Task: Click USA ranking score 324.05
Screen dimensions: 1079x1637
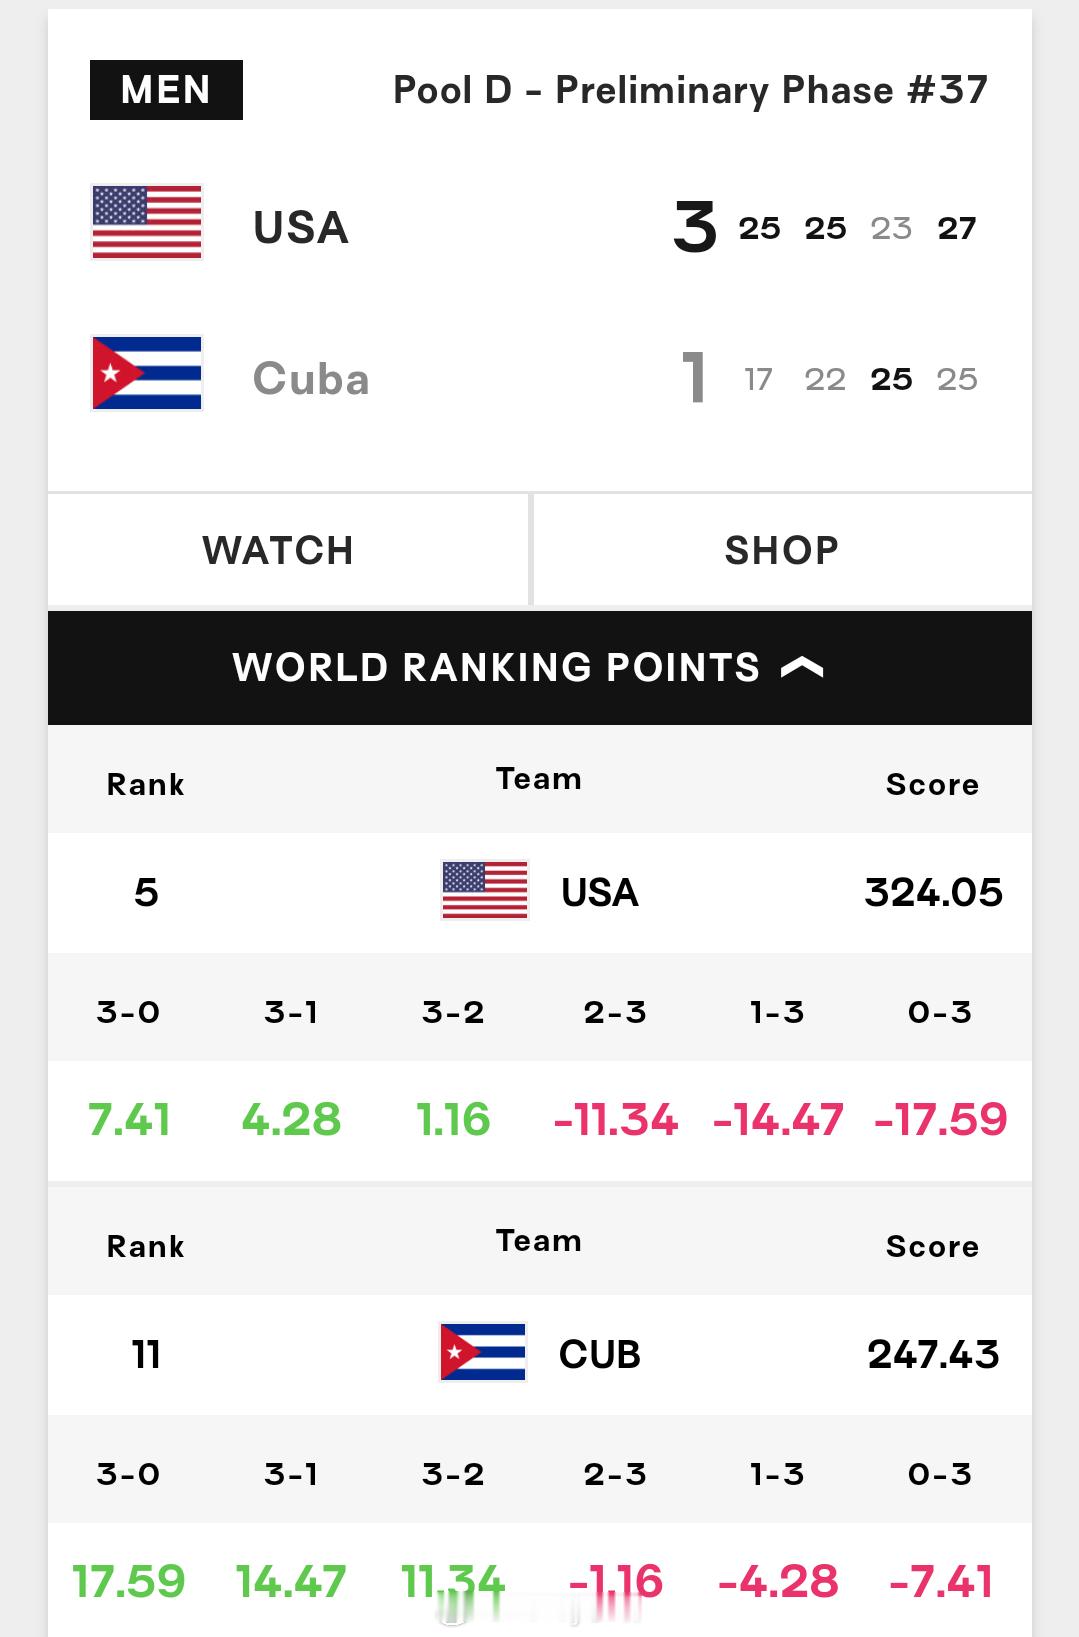Action: 934,892
